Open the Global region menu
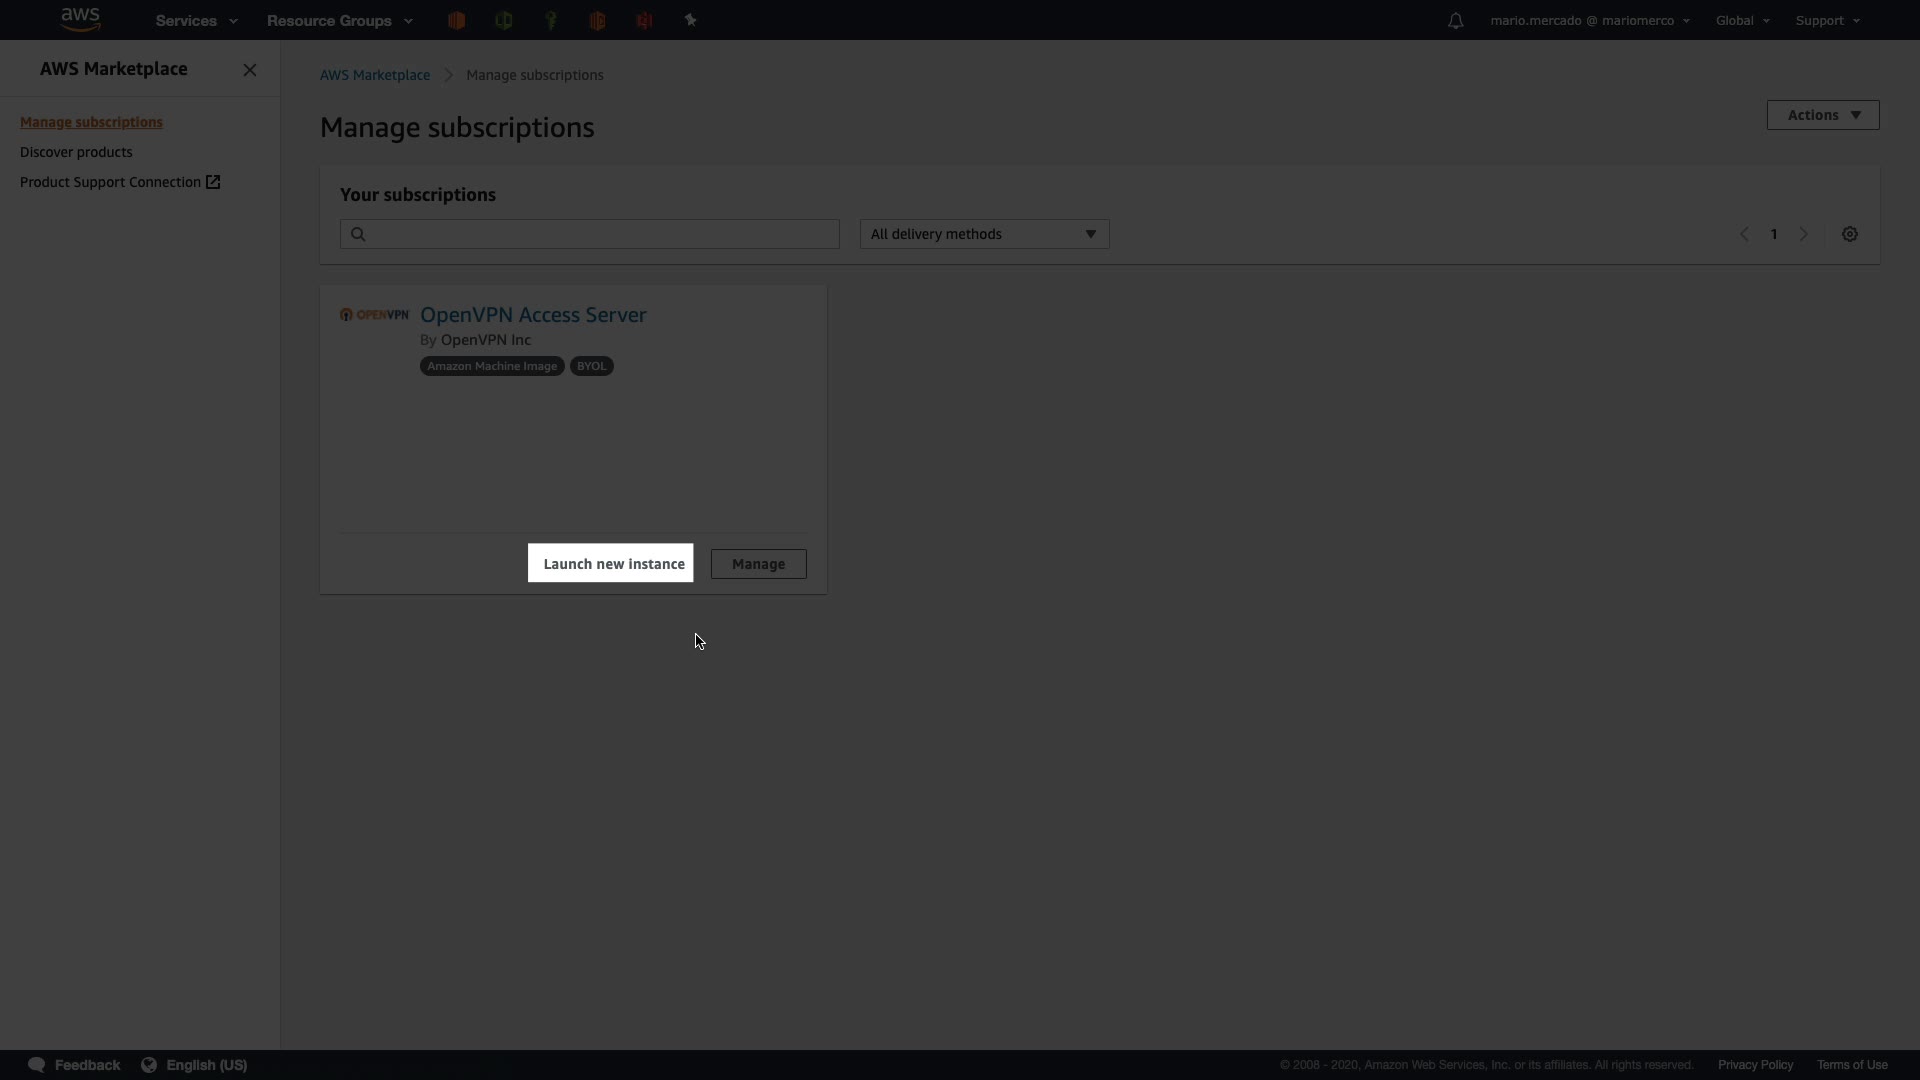Image resolution: width=1920 pixels, height=1080 pixels. pyautogui.click(x=1742, y=20)
